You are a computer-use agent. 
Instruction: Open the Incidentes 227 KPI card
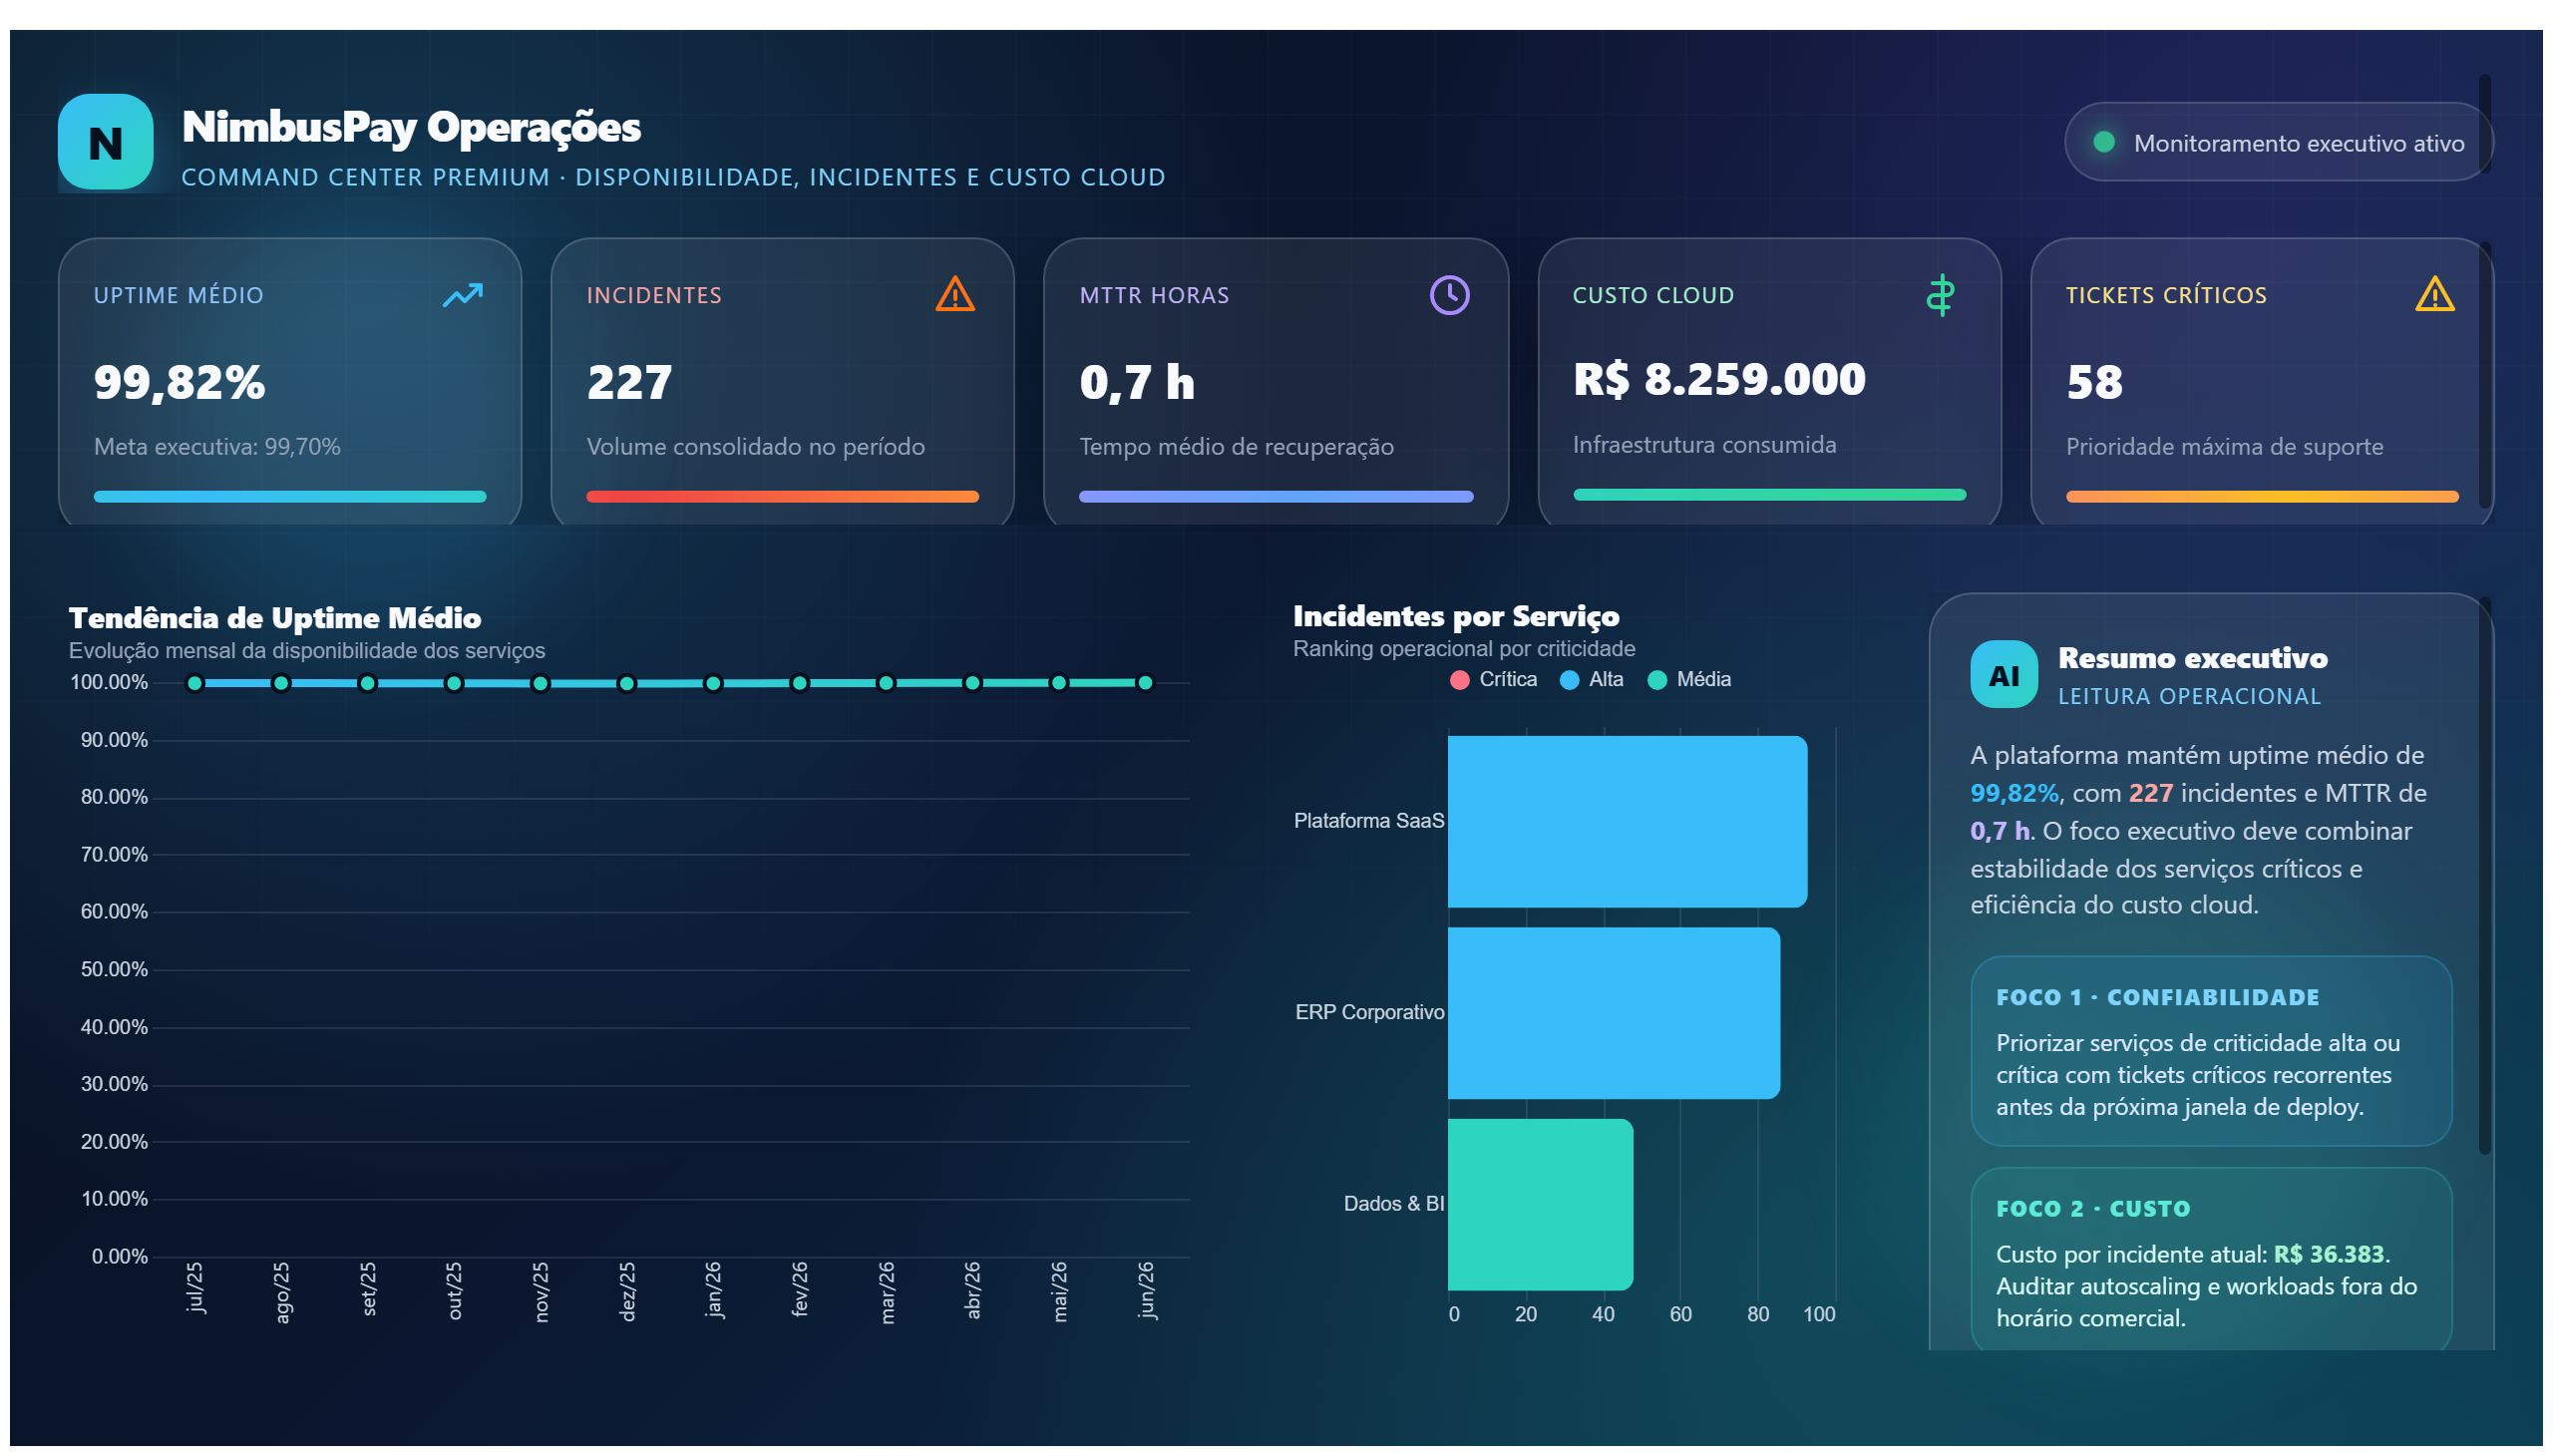[x=782, y=381]
